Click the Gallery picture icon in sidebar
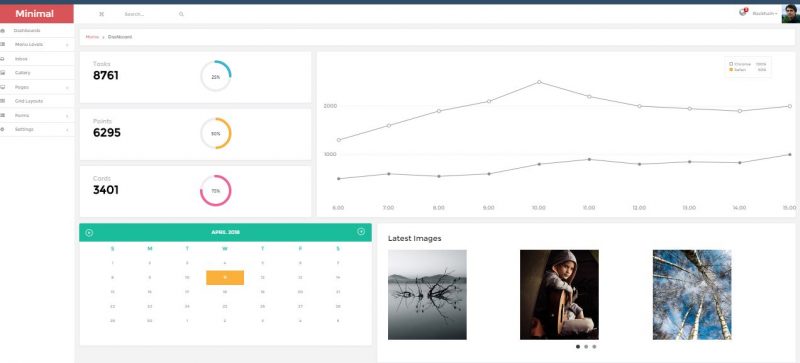This screenshot has height=363, width=800. [x=3, y=73]
